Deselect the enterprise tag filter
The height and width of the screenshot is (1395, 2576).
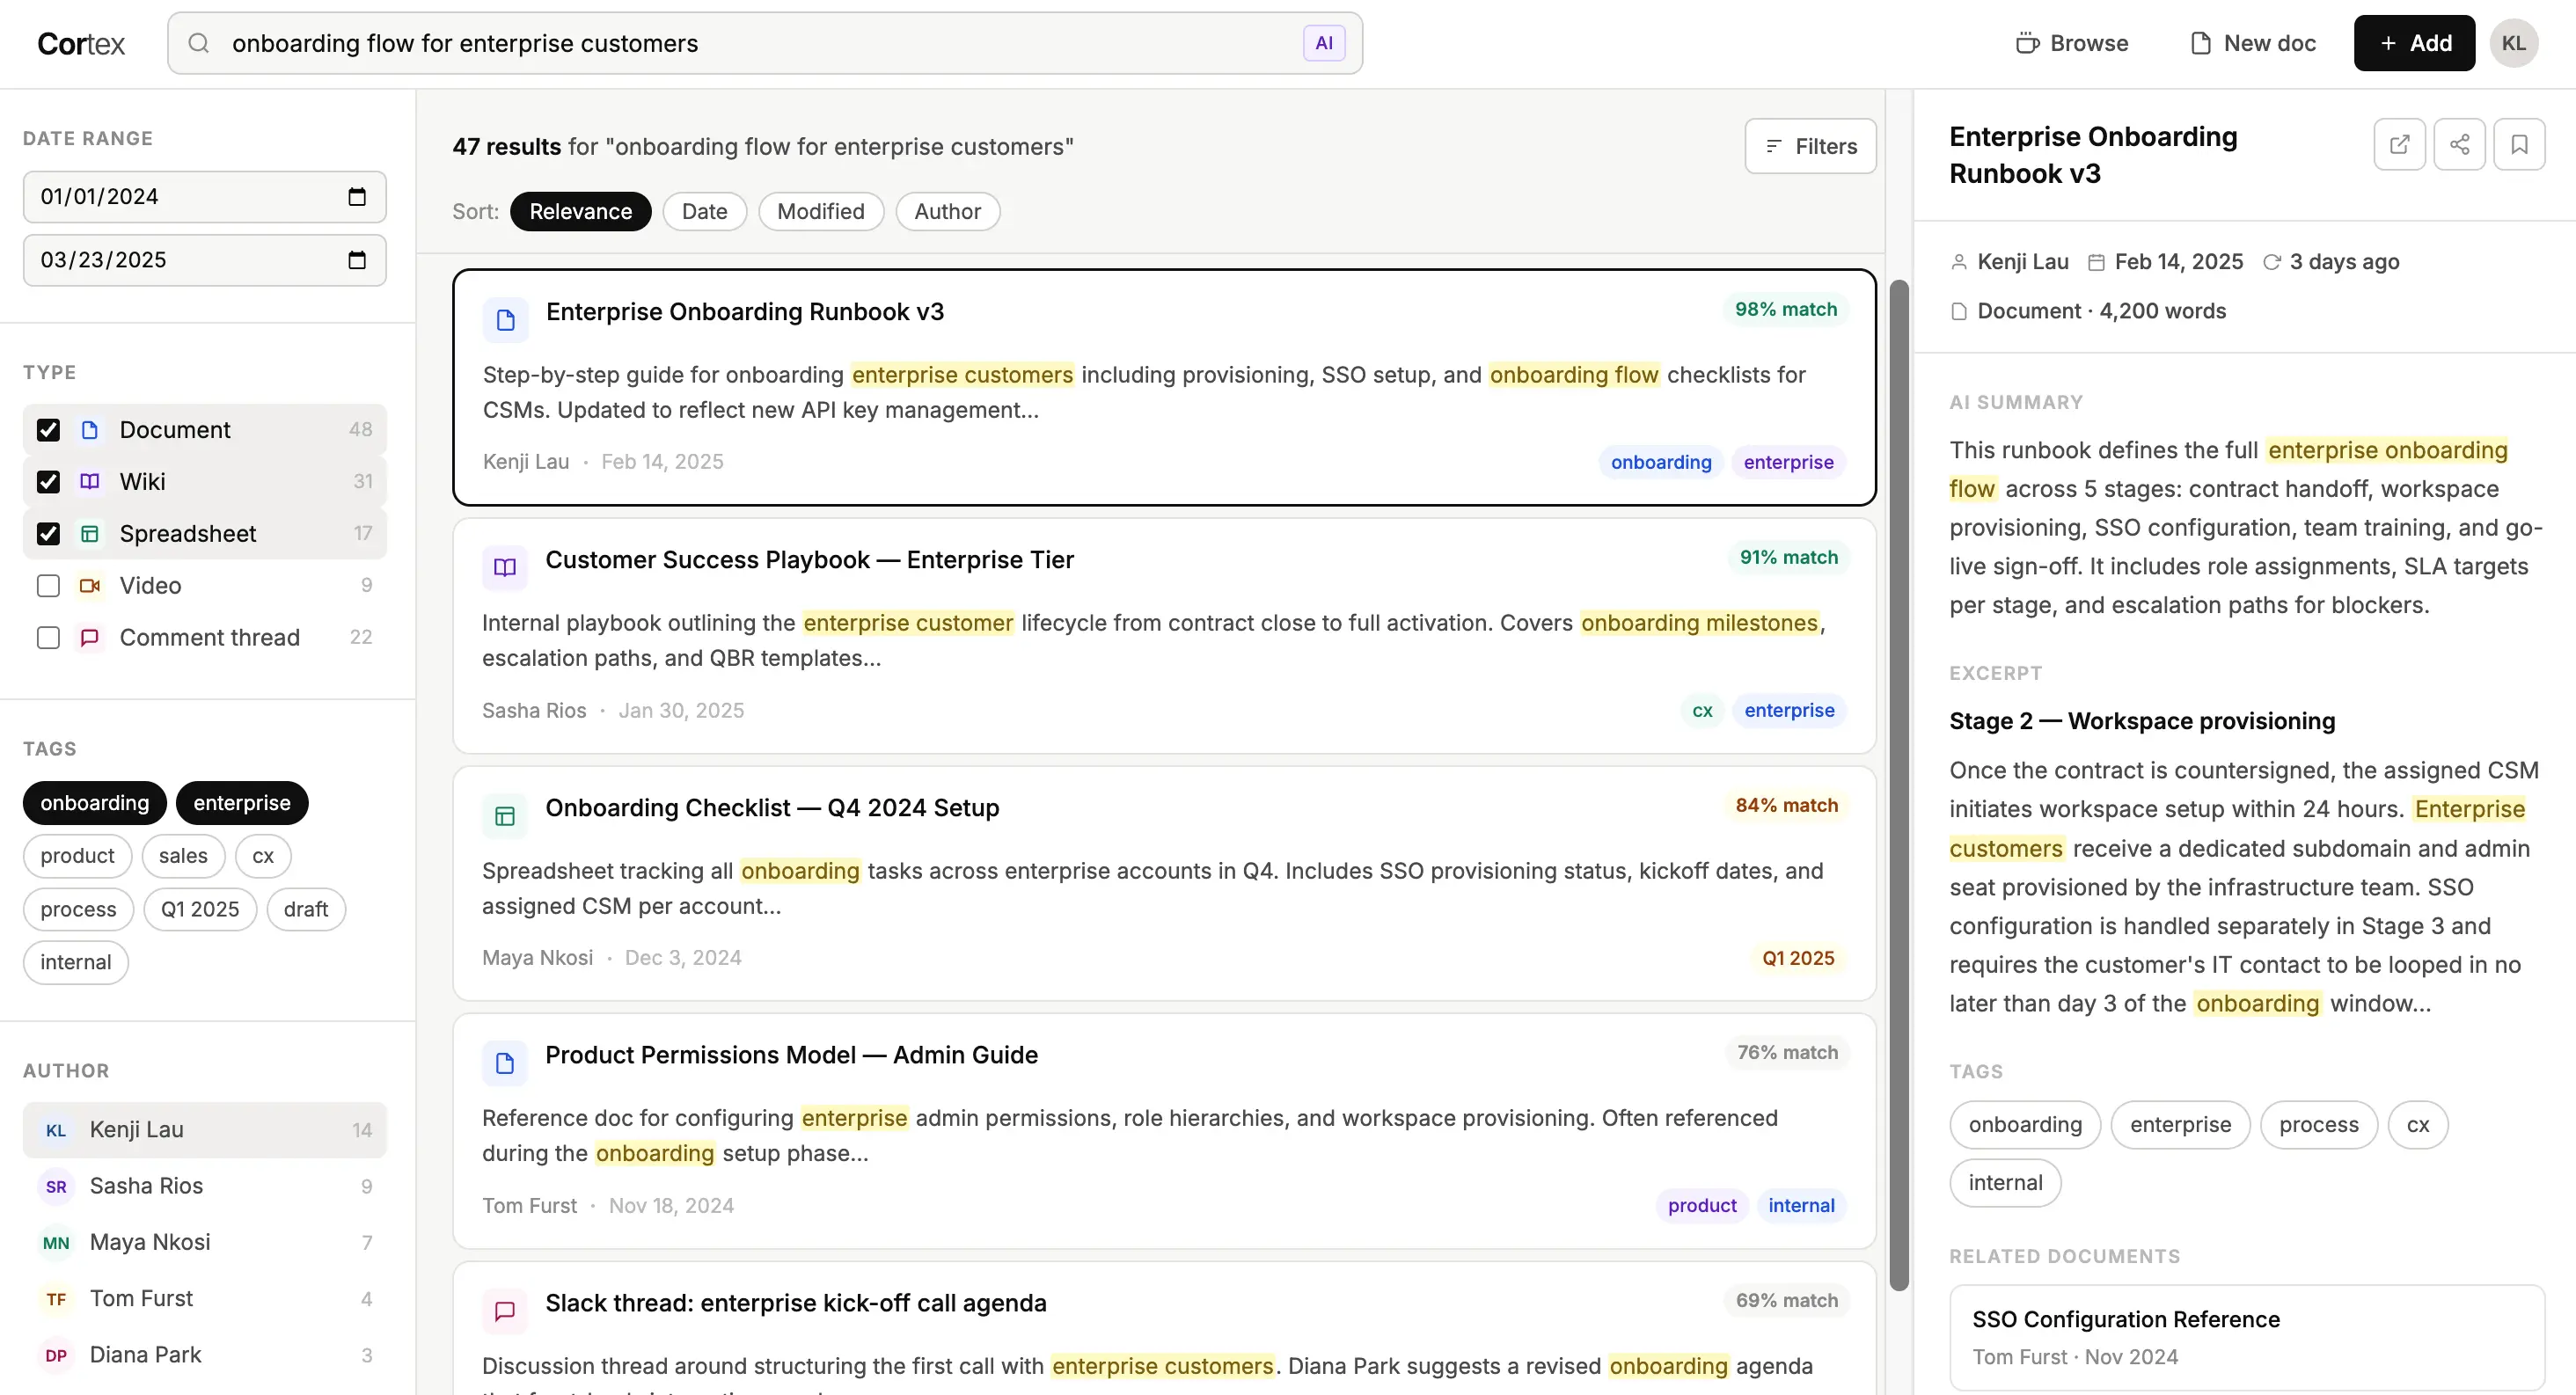coord(242,803)
